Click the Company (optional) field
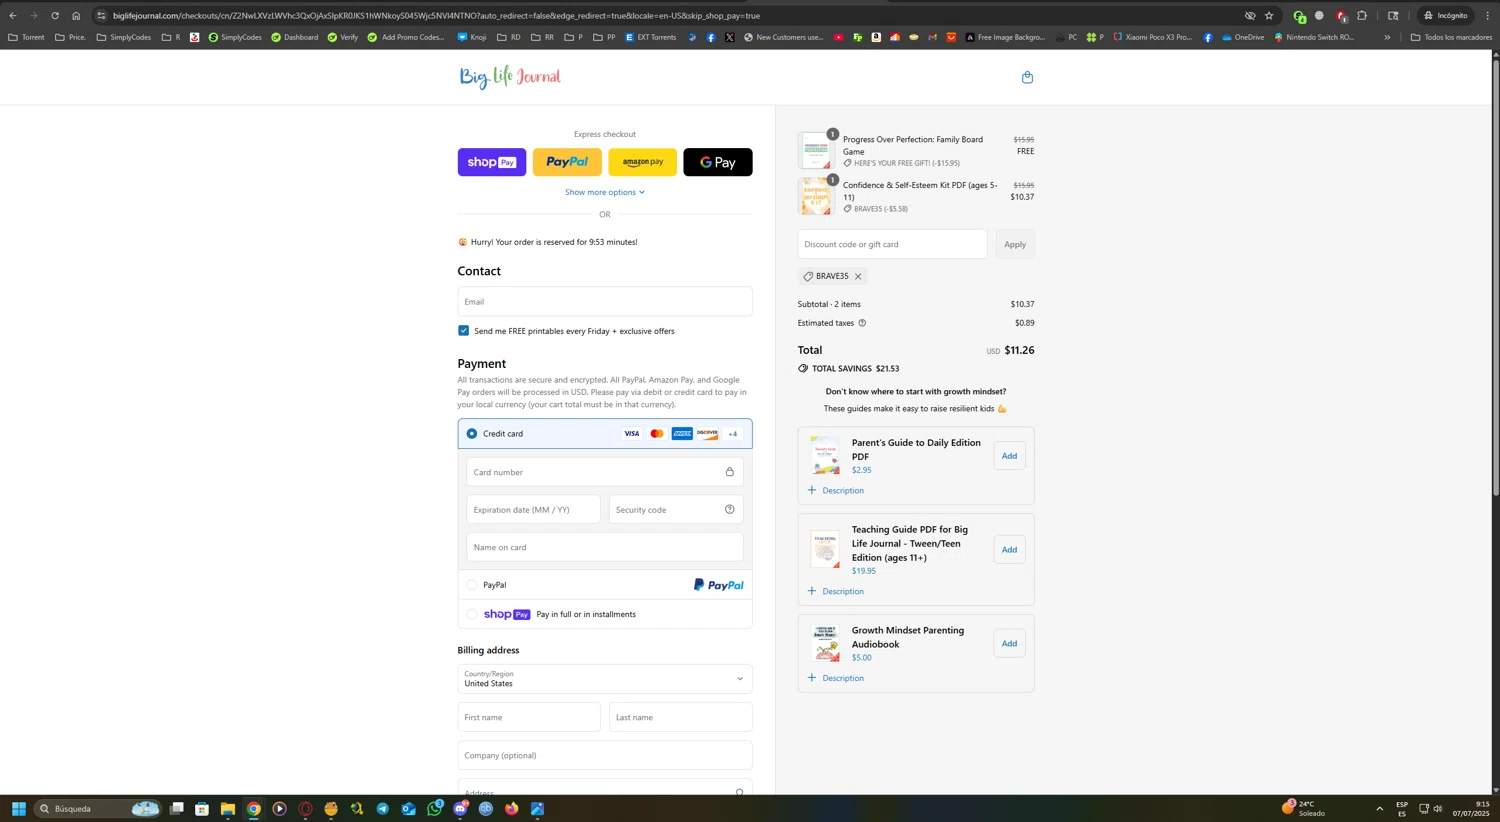 point(605,755)
